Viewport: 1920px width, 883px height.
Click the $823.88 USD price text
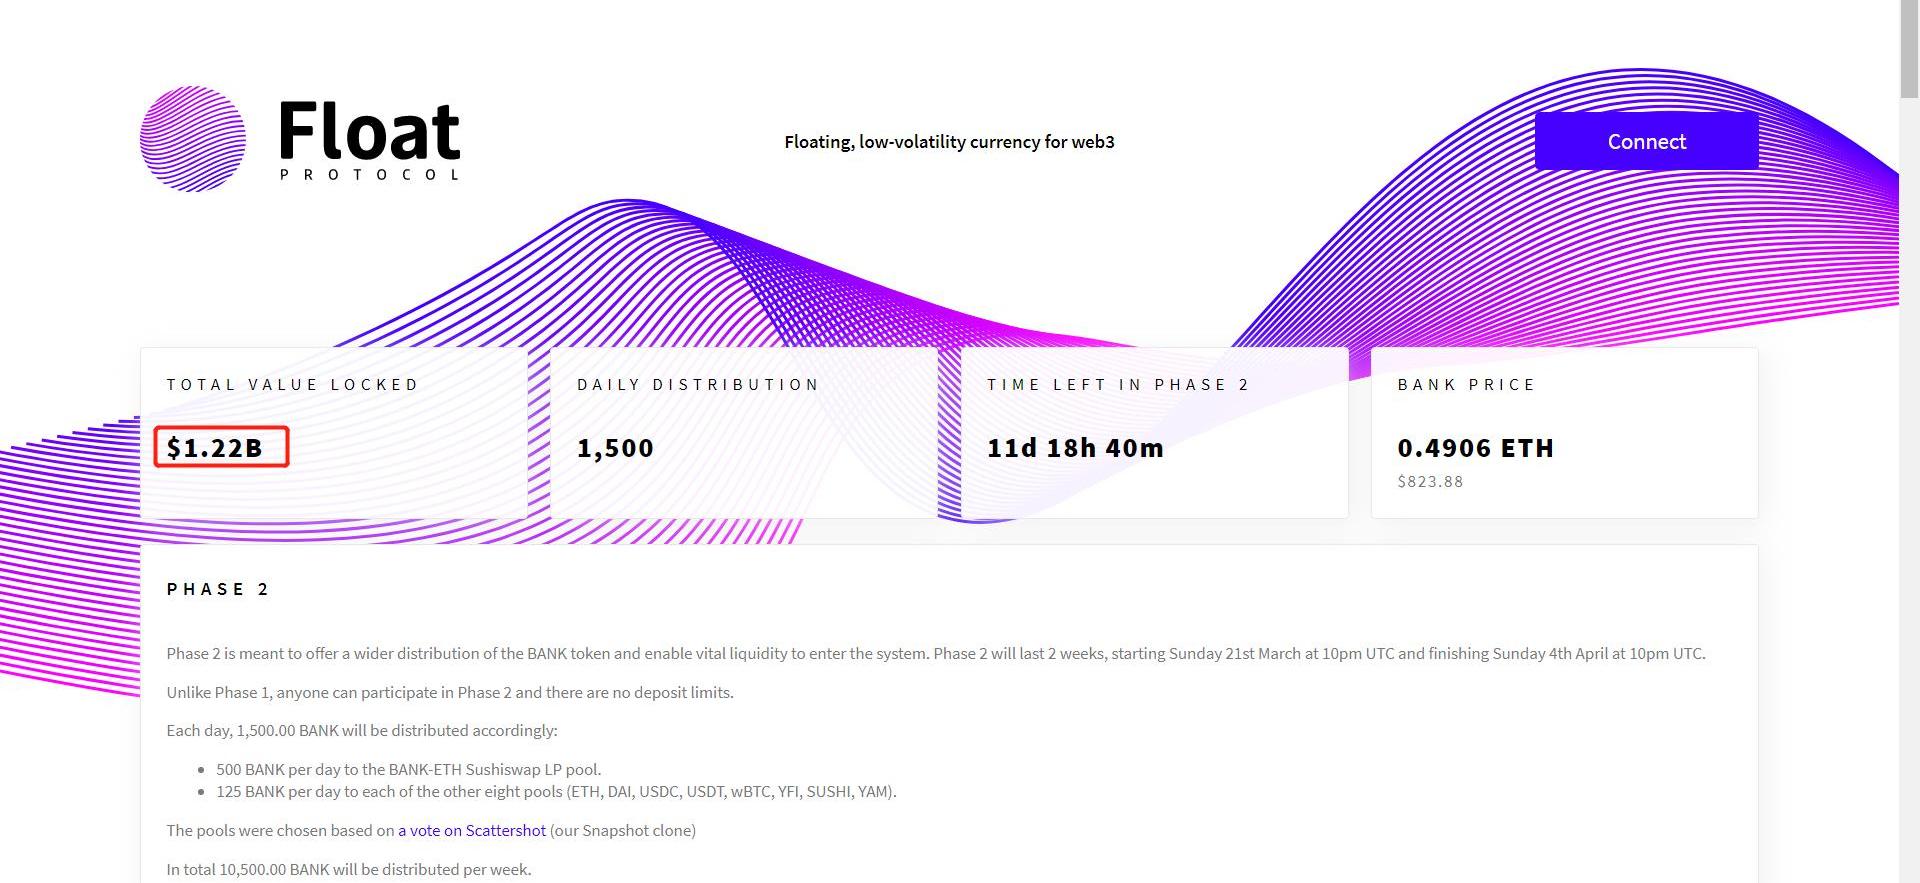click(x=1430, y=482)
